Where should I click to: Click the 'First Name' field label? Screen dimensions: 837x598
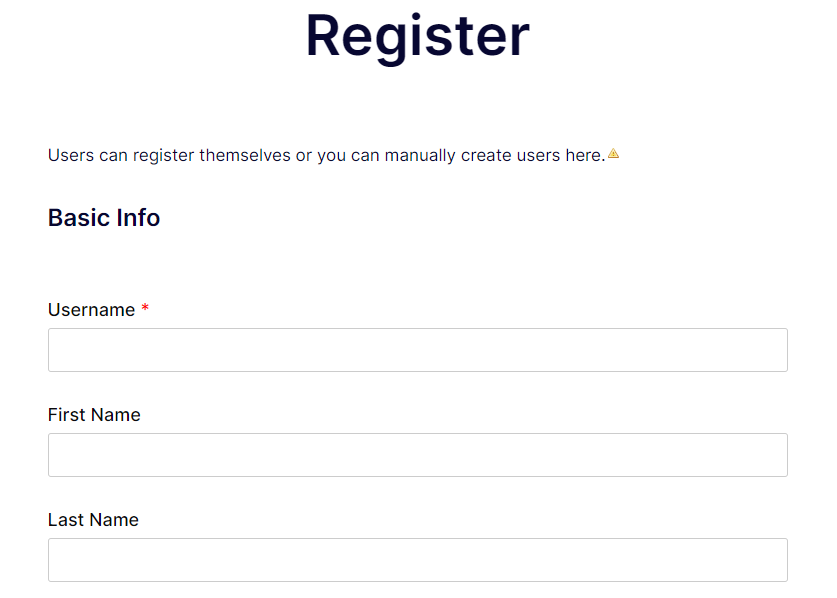tap(93, 414)
